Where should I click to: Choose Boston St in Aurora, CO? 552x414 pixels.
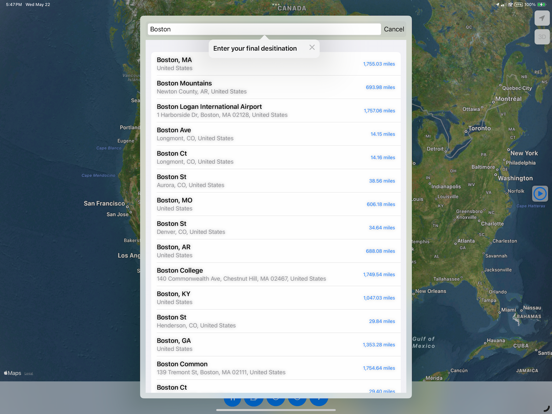coord(276,181)
